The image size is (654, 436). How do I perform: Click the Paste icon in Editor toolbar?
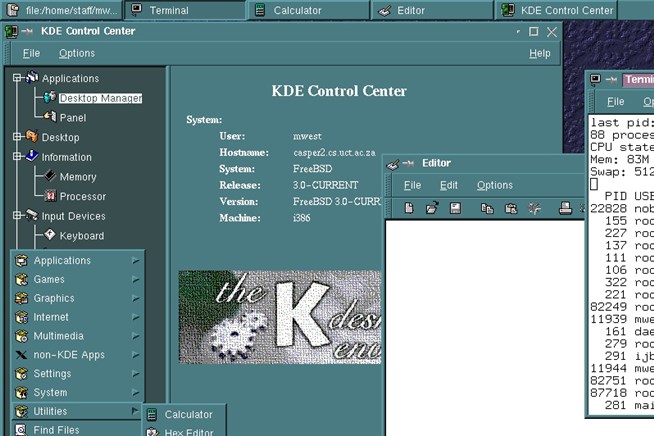[x=511, y=208]
